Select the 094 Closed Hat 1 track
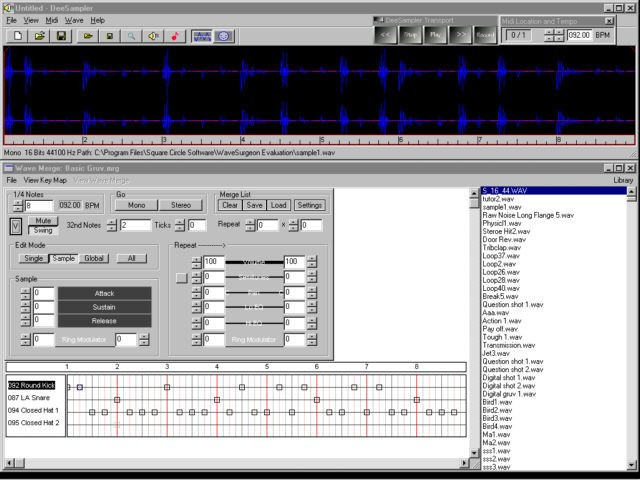The width and height of the screenshot is (640, 480). pyautogui.click(x=33, y=410)
